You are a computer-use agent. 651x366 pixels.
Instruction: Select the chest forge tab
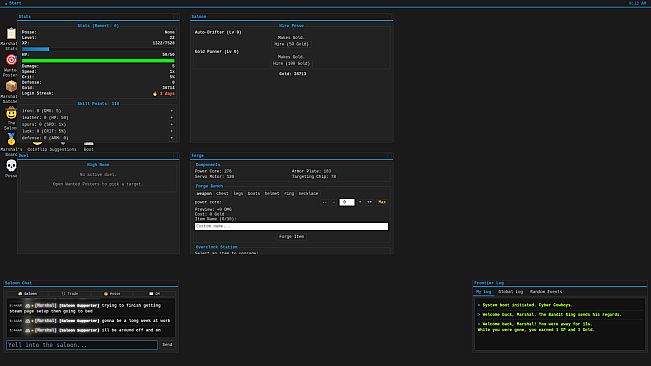(x=222, y=194)
